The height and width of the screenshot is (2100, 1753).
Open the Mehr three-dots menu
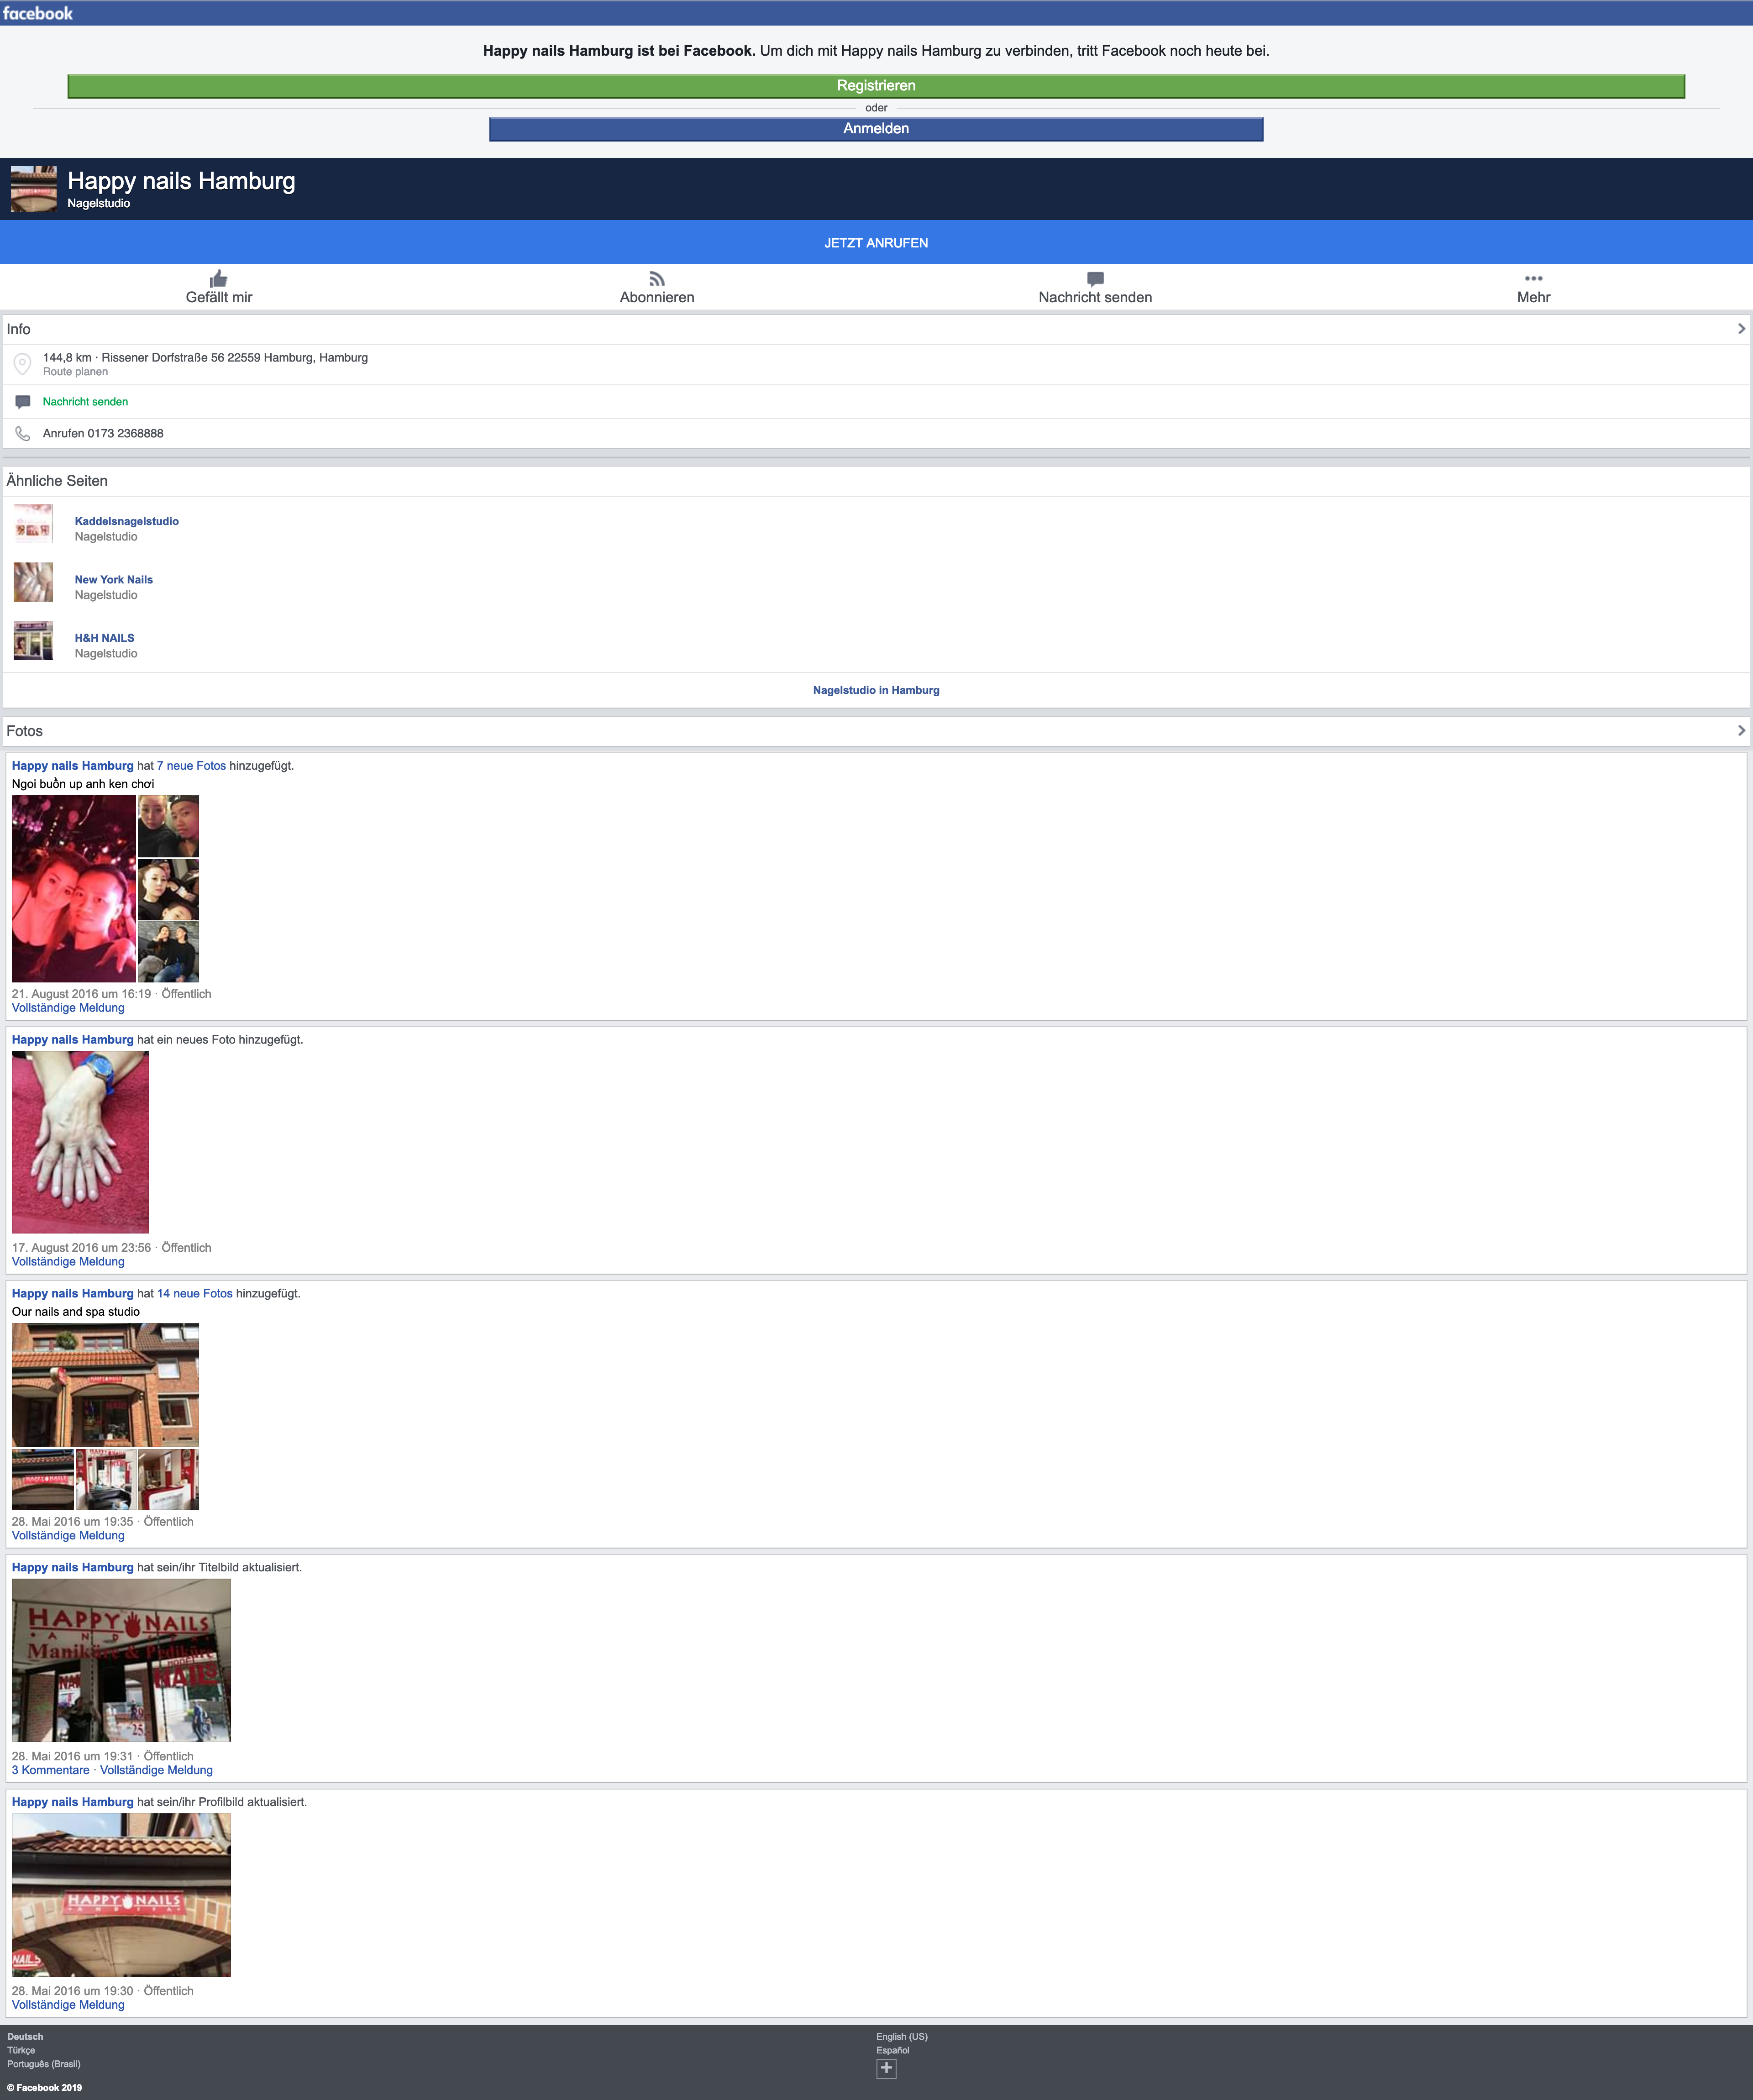[x=1533, y=279]
